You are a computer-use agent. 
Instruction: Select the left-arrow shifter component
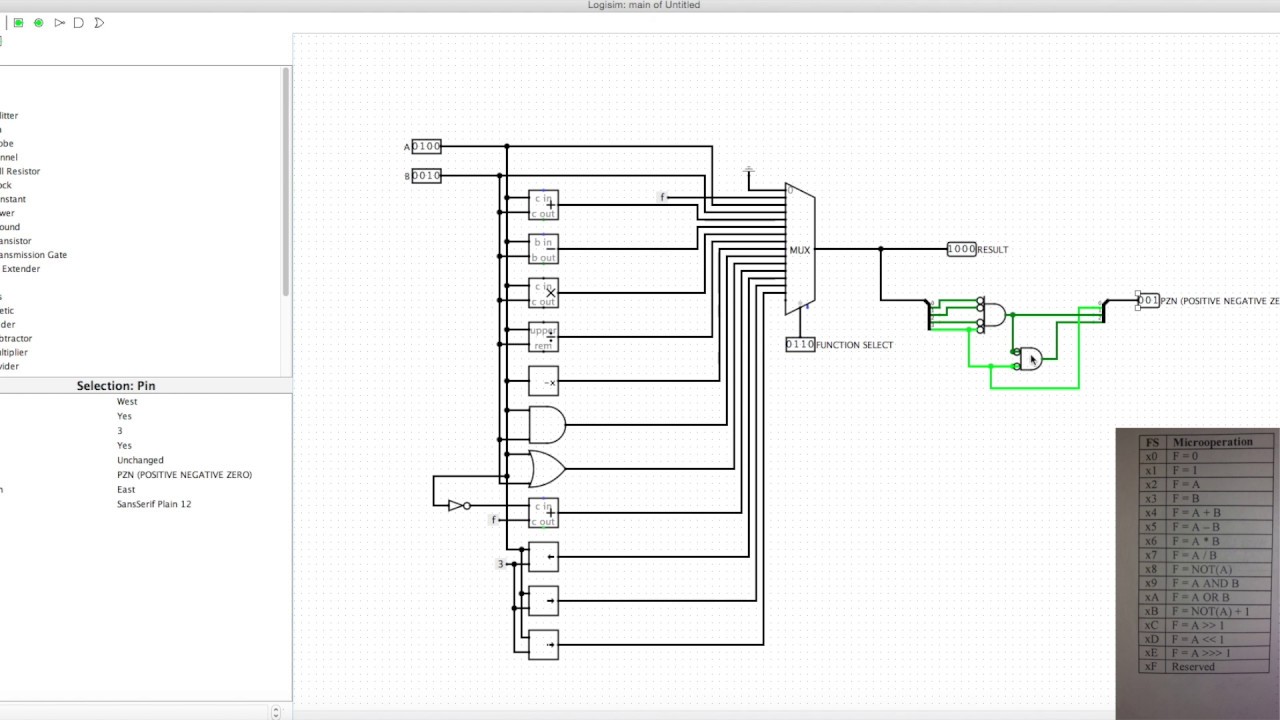pos(543,557)
